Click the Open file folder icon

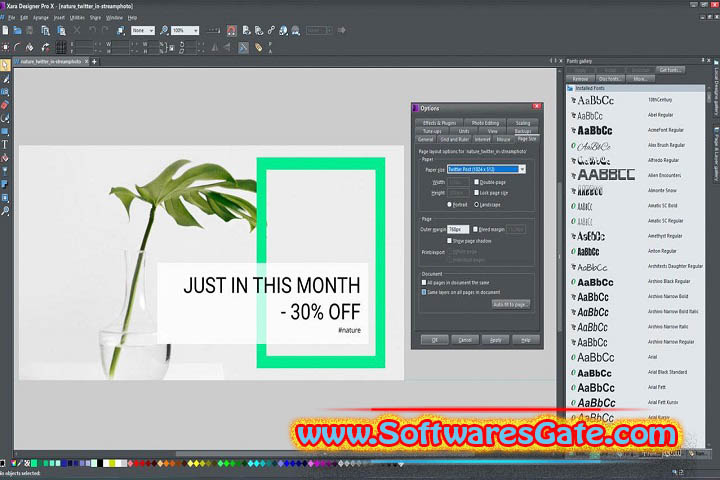point(17,30)
